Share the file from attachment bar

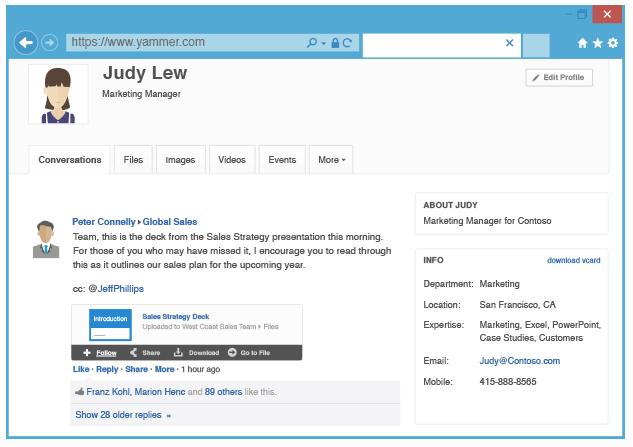click(x=145, y=353)
